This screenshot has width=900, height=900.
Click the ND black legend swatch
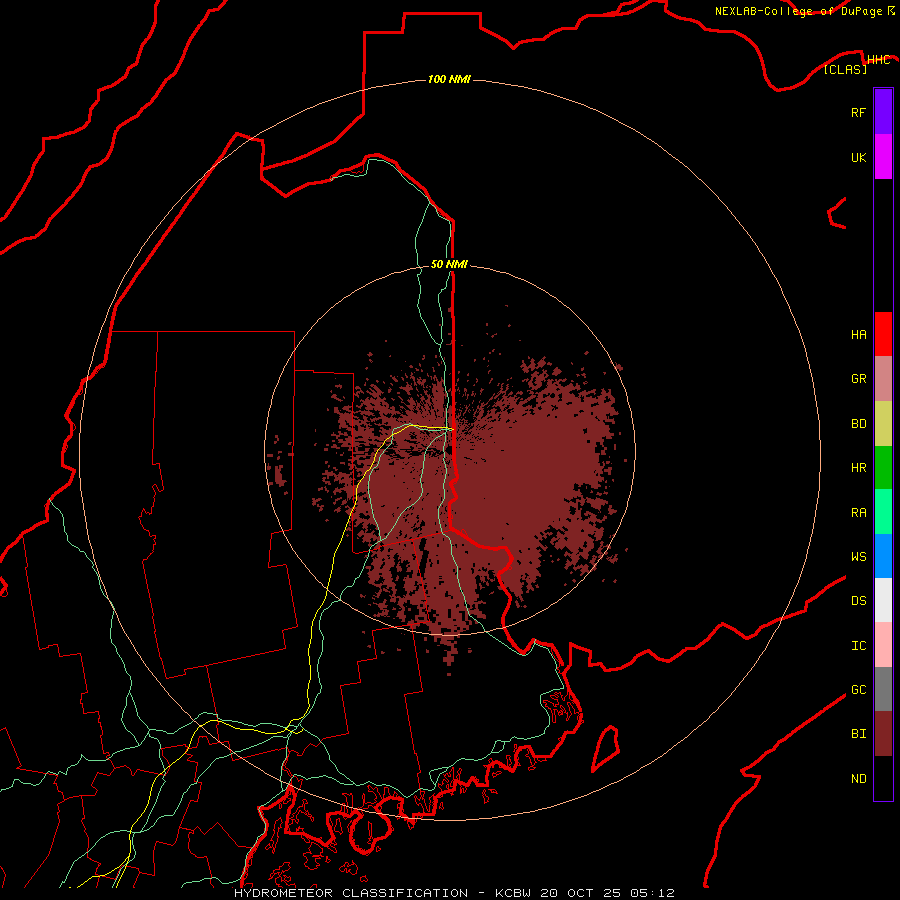[x=883, y=778]
